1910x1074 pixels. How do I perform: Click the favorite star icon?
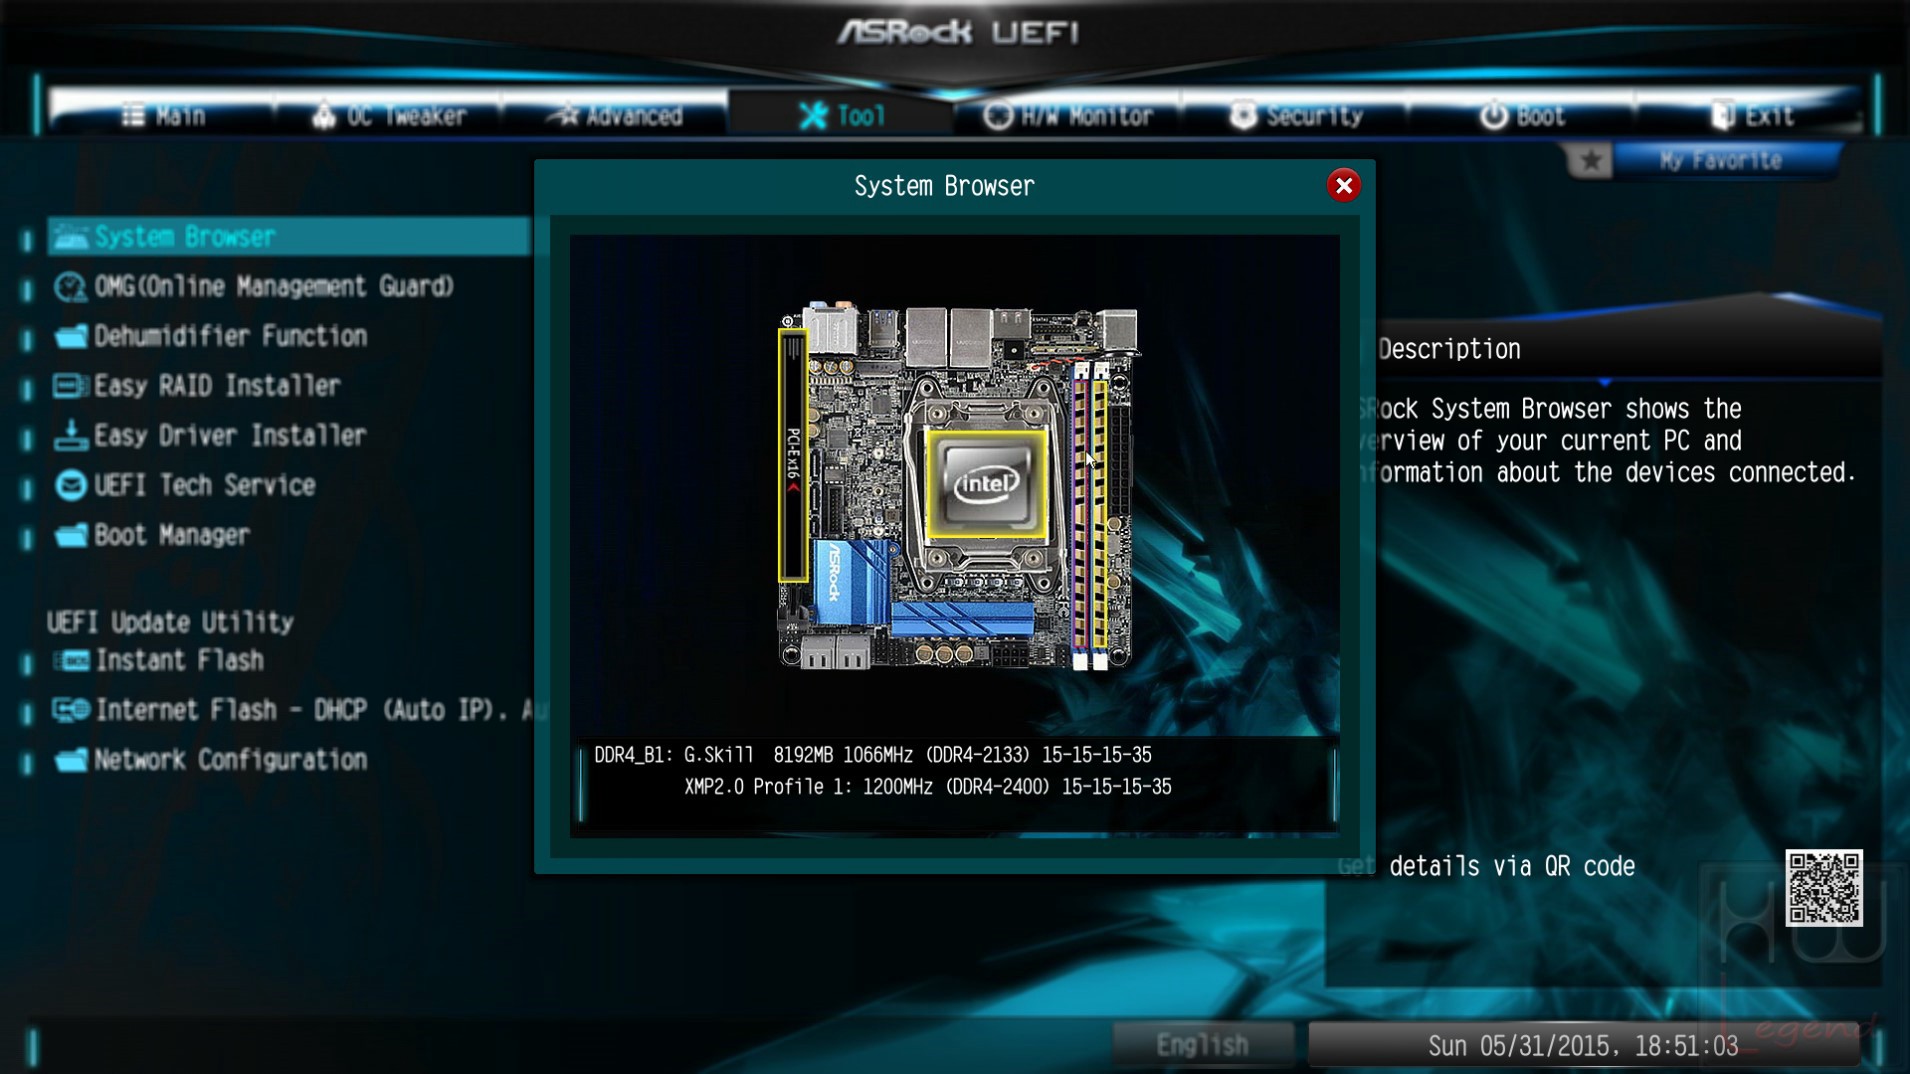tap(1590, 160)
